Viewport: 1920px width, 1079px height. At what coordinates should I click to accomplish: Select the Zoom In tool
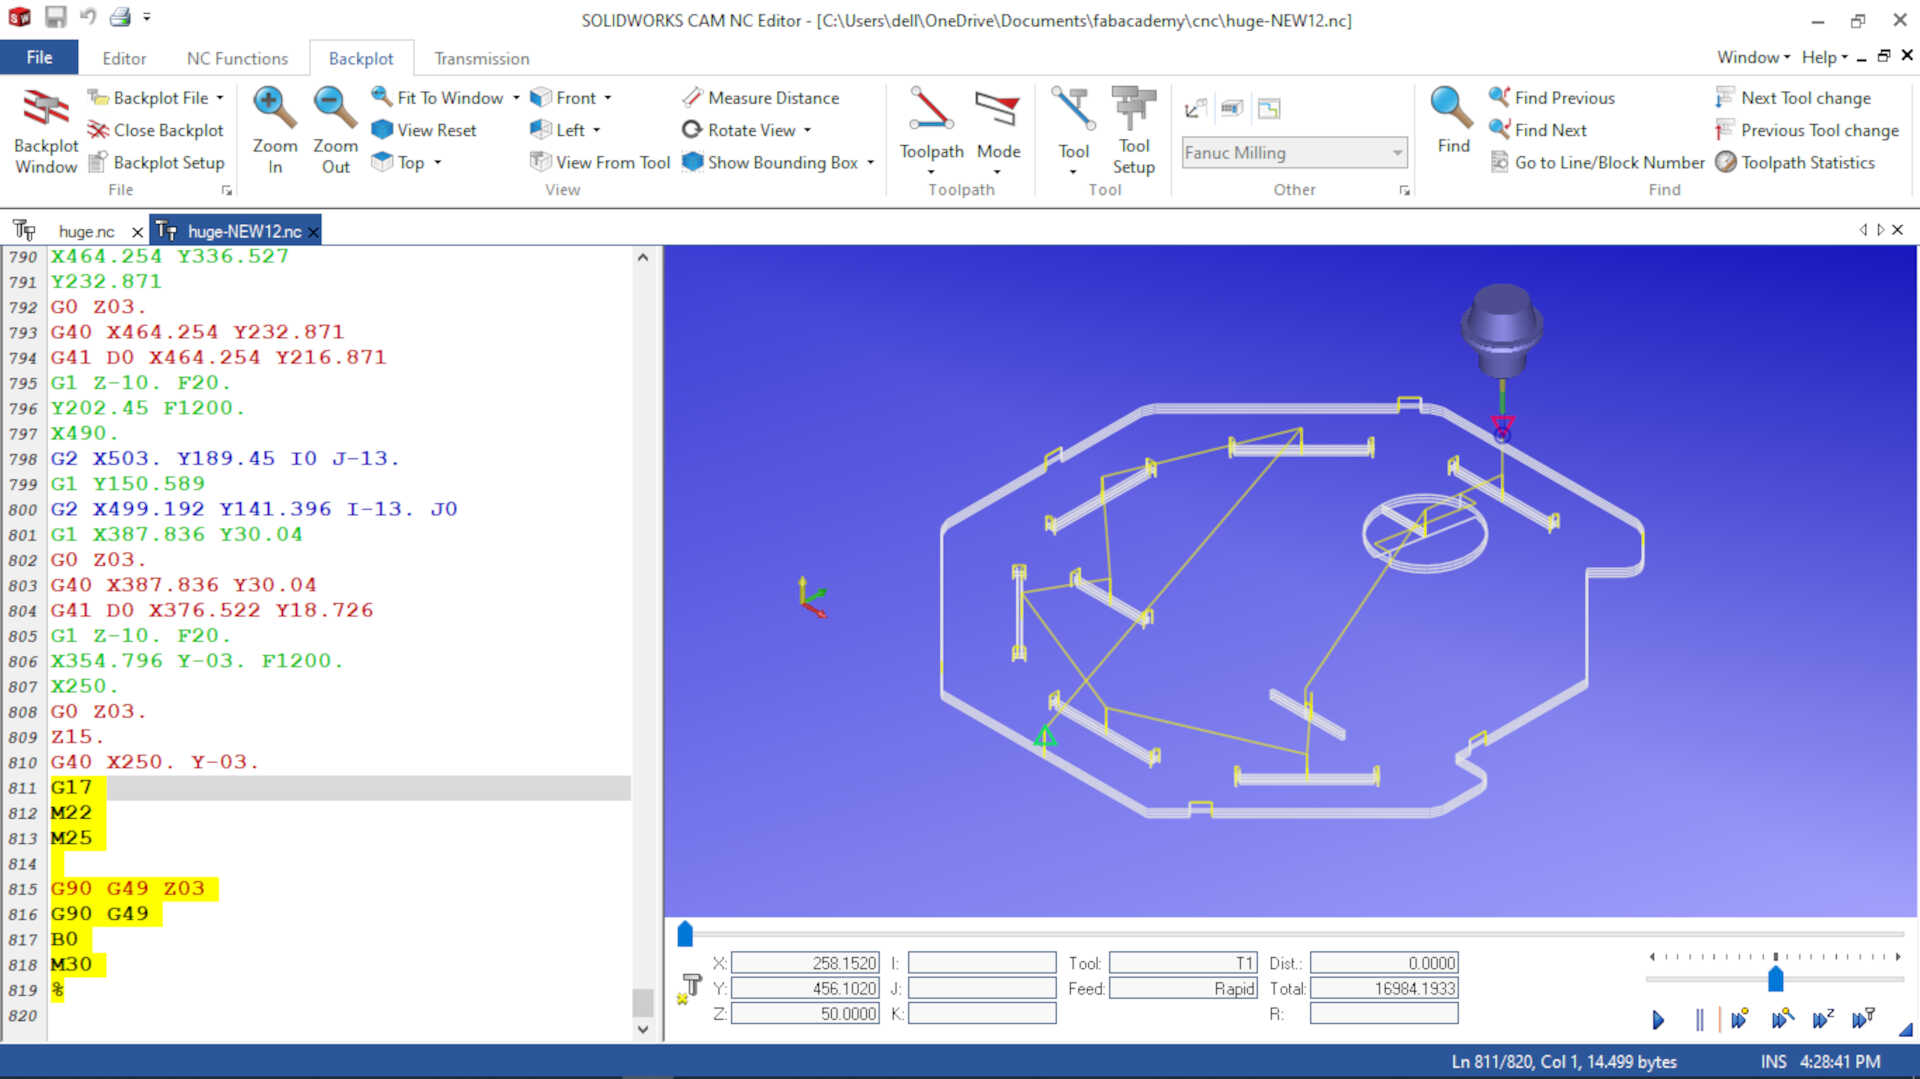click(274, 128)
